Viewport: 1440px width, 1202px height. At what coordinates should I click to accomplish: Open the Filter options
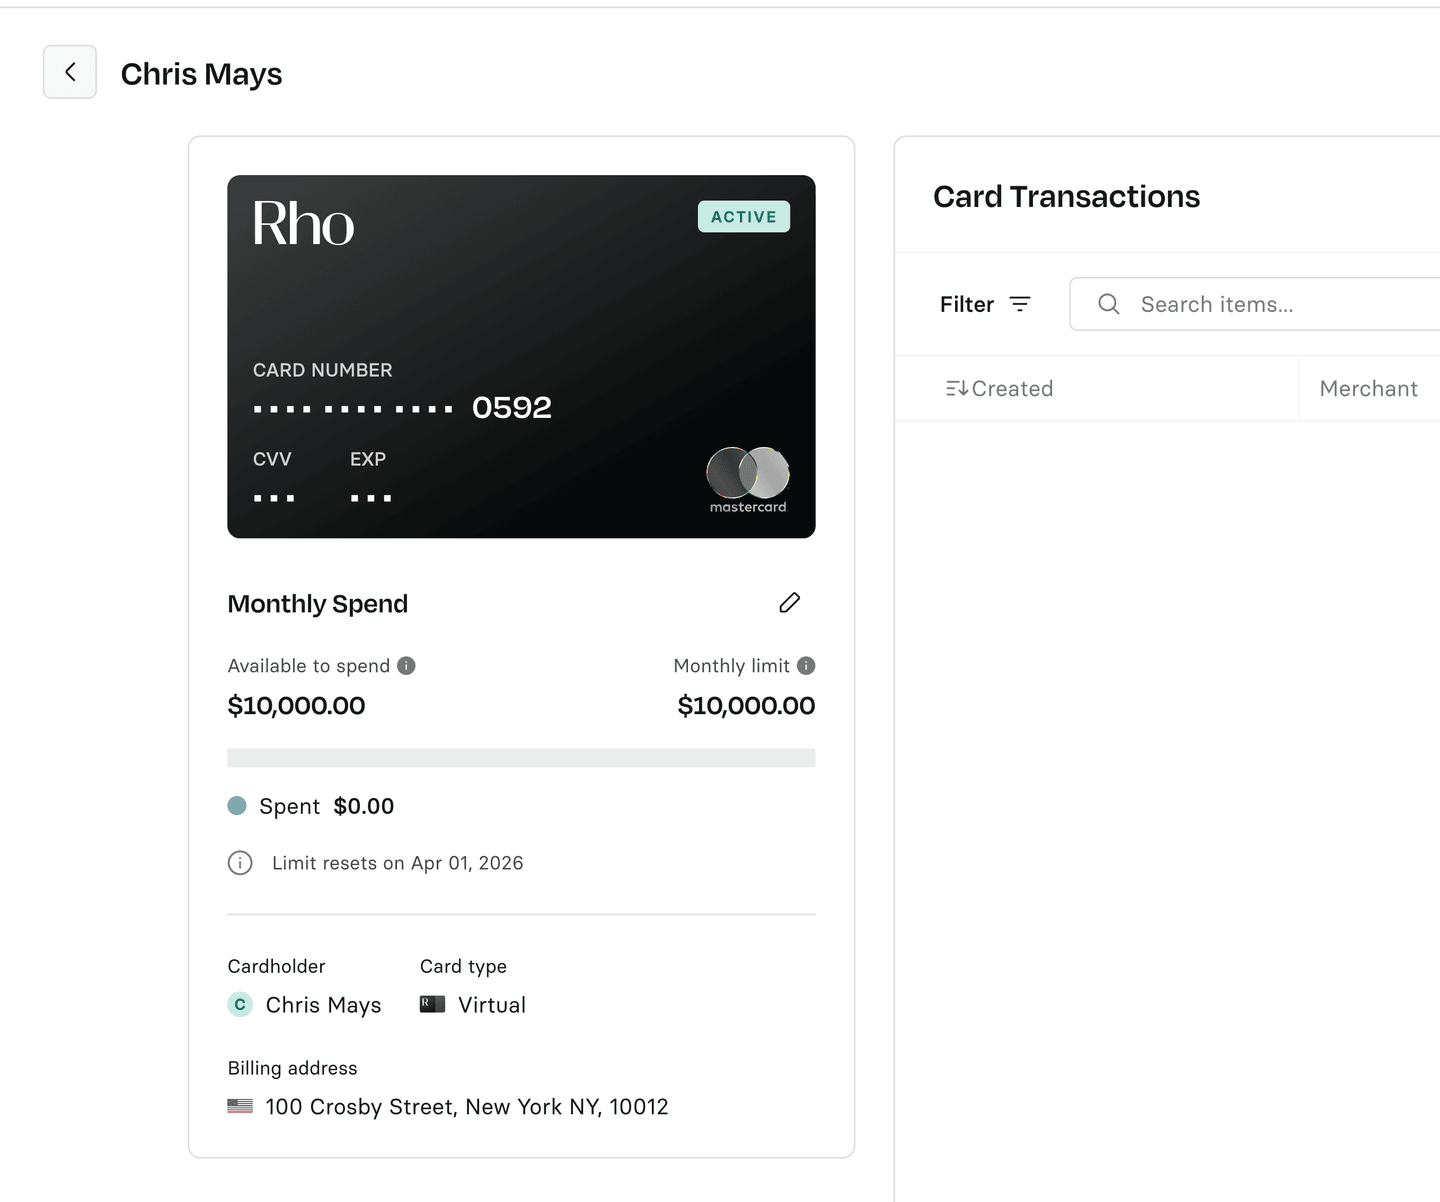tap(984, 304)
